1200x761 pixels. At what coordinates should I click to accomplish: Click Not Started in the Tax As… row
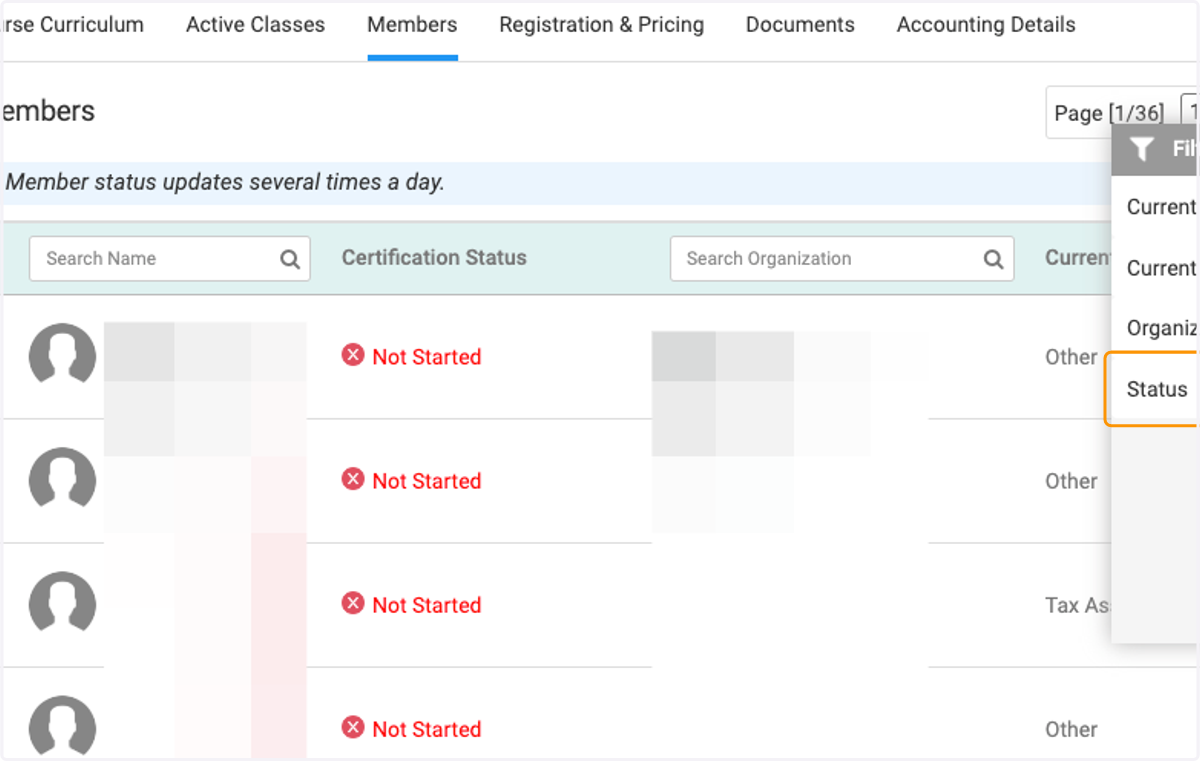[x=411, y=604]
